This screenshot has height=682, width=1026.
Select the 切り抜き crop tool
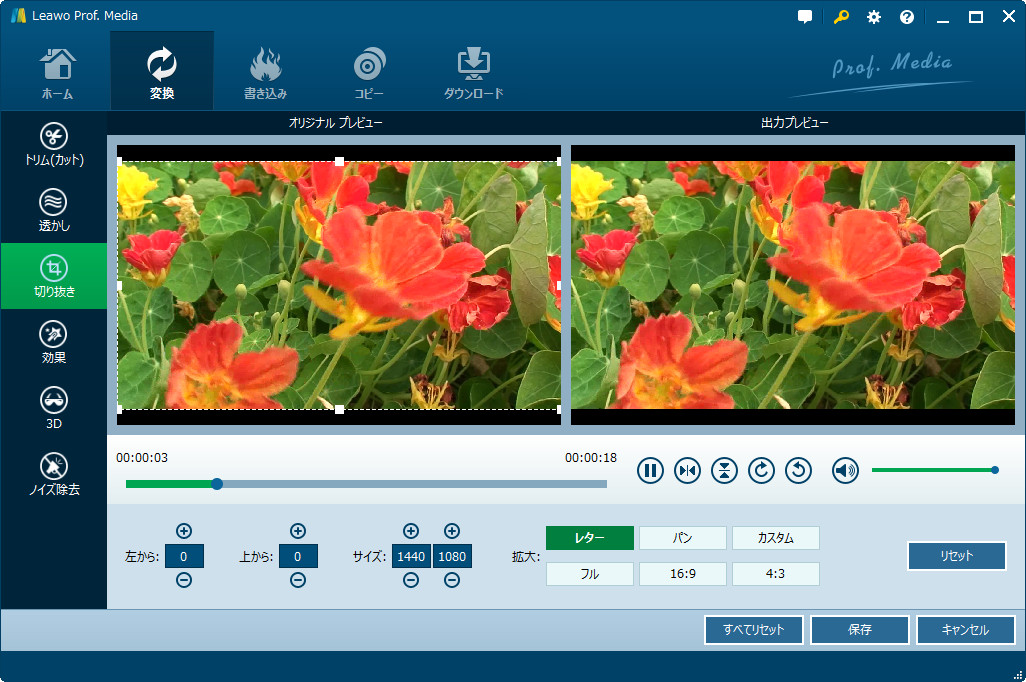click(54, 276)
